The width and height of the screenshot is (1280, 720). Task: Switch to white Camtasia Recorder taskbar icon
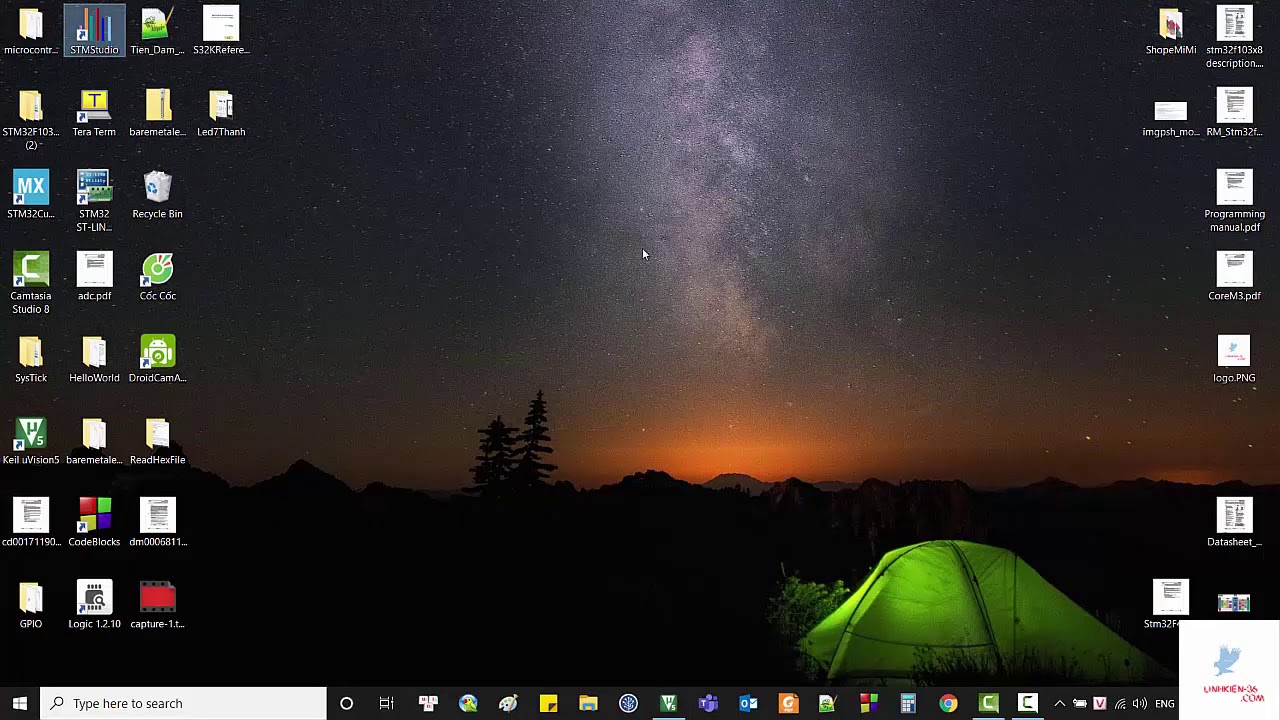[x=1028, y=703]
